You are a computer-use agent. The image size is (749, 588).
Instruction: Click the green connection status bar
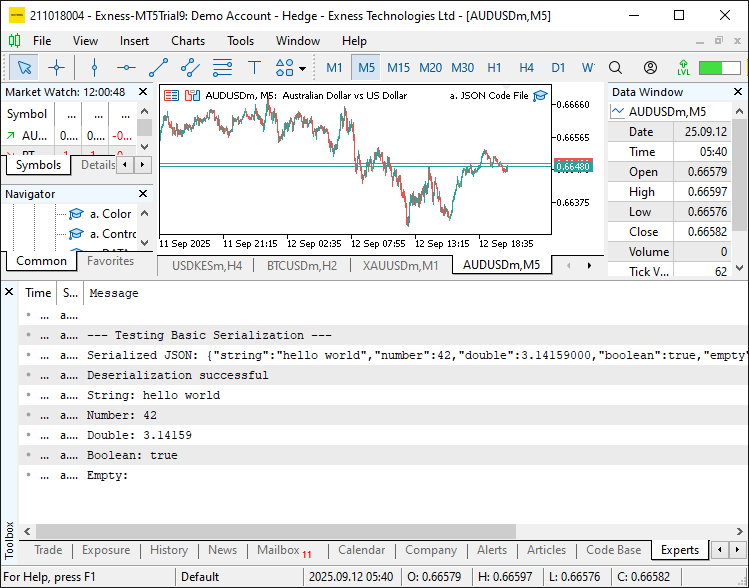click(719, 67)
